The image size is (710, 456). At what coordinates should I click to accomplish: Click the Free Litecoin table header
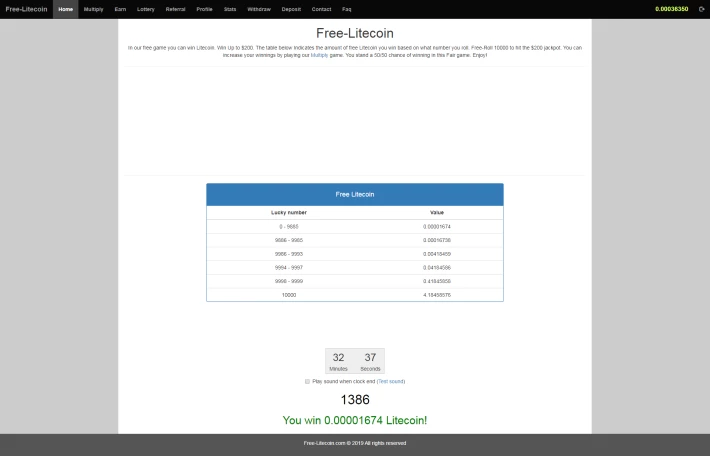pyautogui.click(x=355, y=194)
